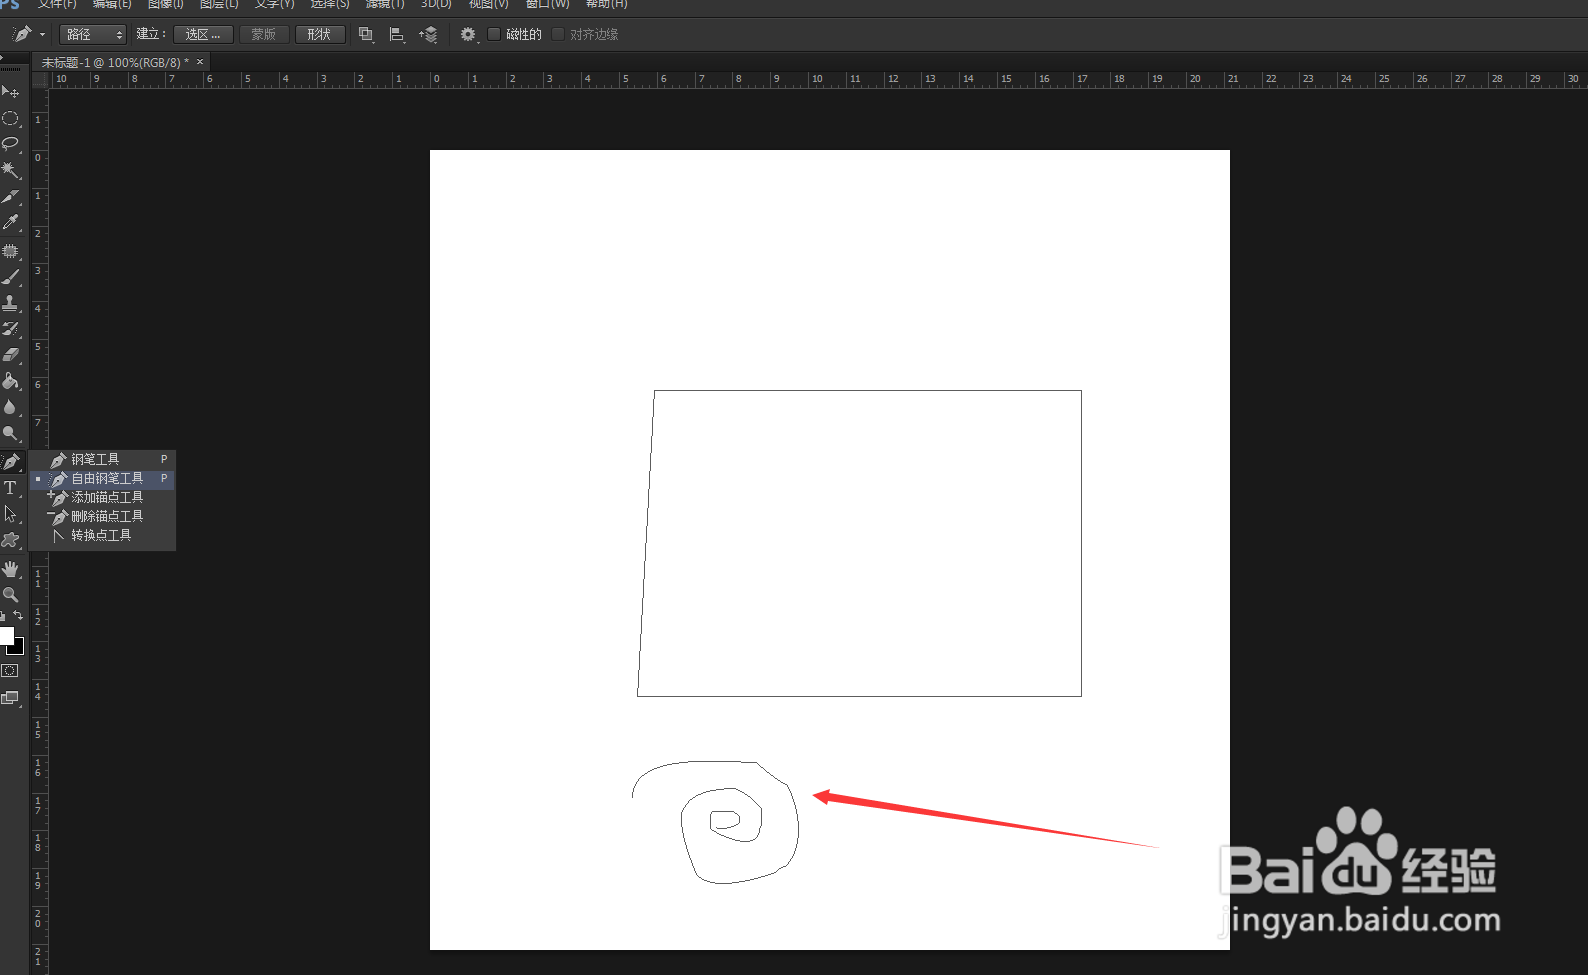Open path operations icon in options bar
The image size is (1588, 975).
(x=366, y=34)
